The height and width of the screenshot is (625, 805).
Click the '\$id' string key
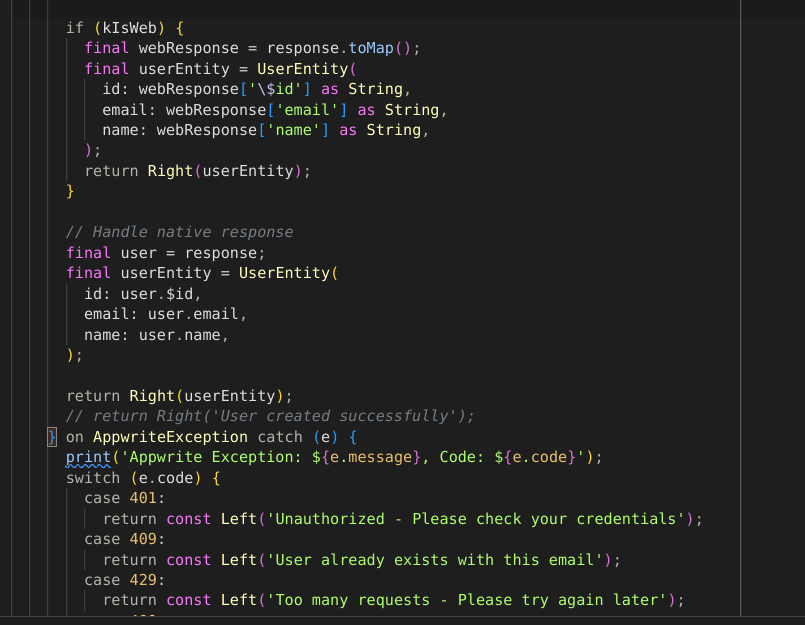pyautogui.click(x=275, y=89)
